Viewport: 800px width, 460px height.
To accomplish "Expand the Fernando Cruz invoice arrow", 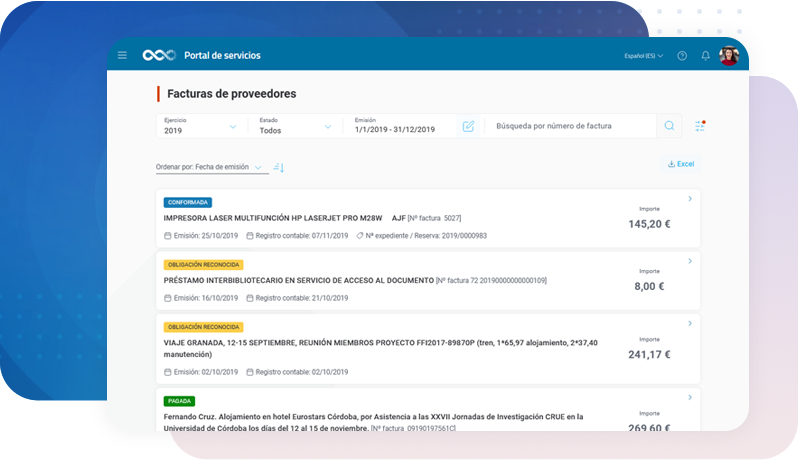I will 690,397.
